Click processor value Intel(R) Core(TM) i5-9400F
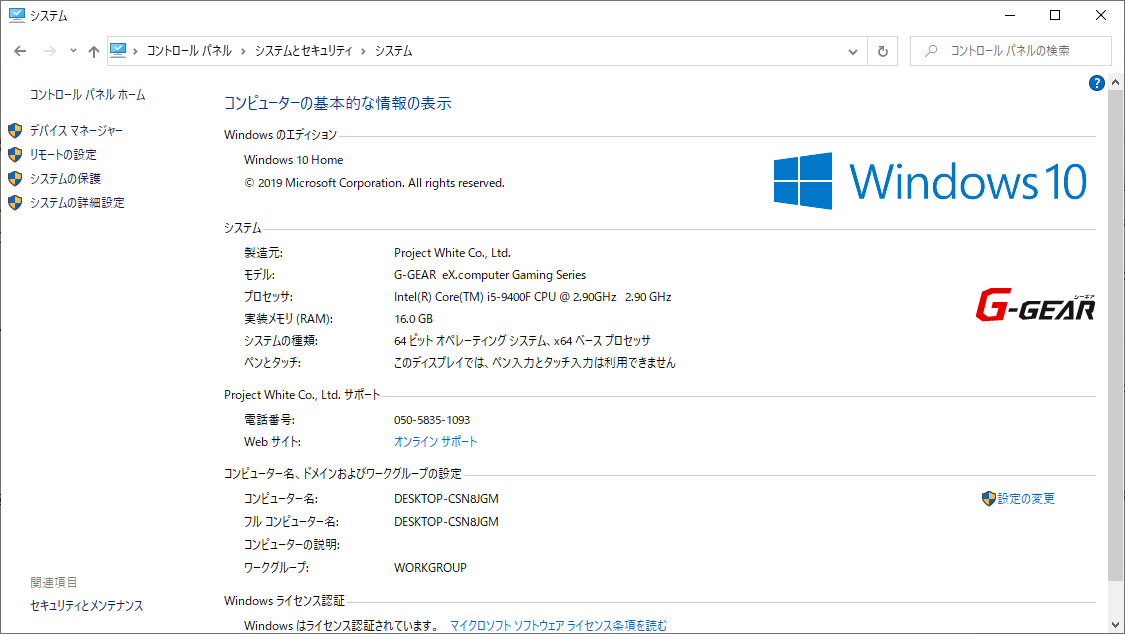The image size is (1125, 634). [532, 297]
